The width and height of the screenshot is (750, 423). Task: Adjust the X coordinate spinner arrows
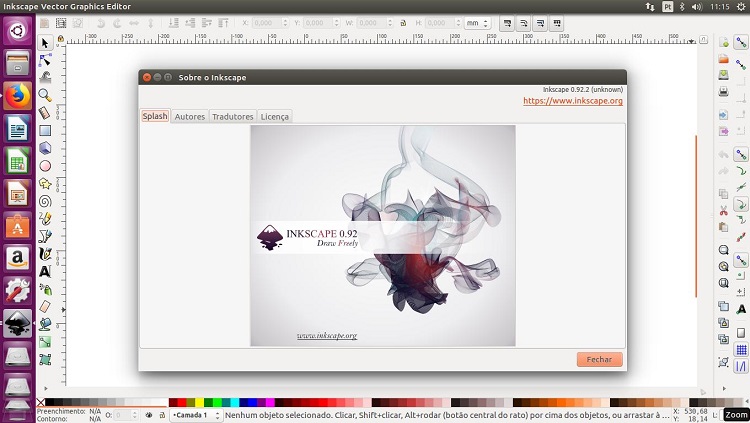(285, 23)
